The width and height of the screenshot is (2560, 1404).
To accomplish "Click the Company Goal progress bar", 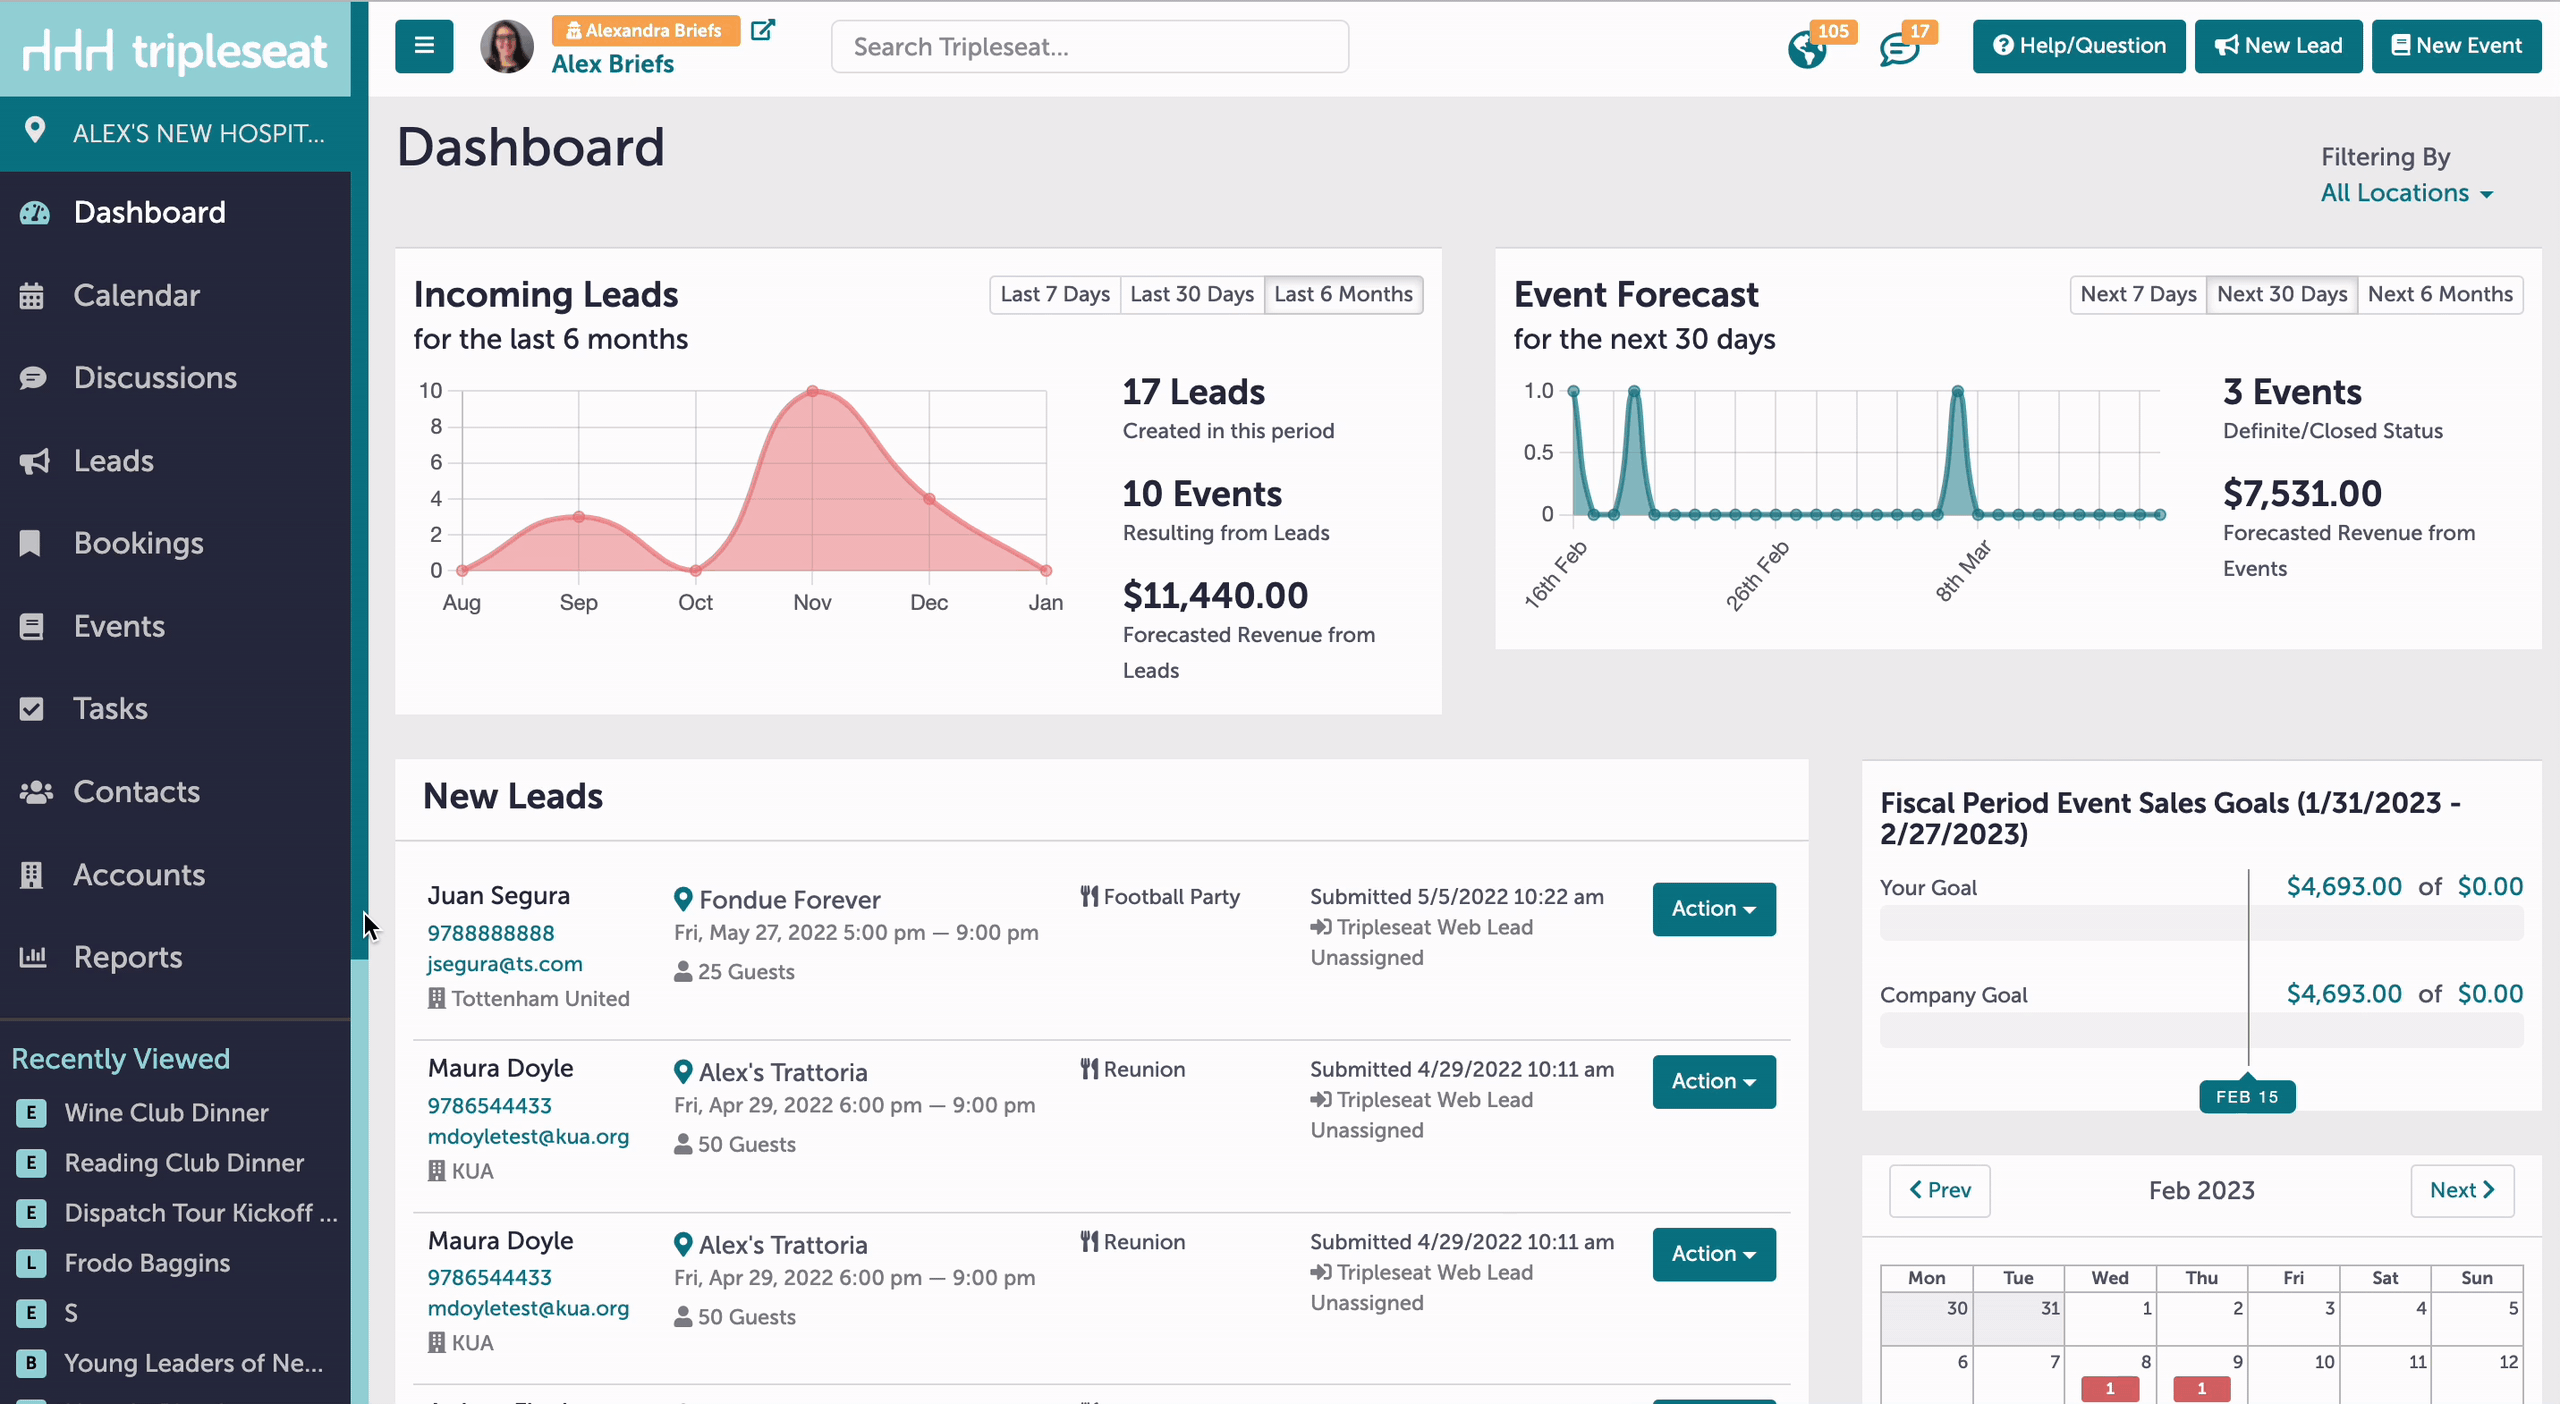I will click(x=2201, y=1030).
